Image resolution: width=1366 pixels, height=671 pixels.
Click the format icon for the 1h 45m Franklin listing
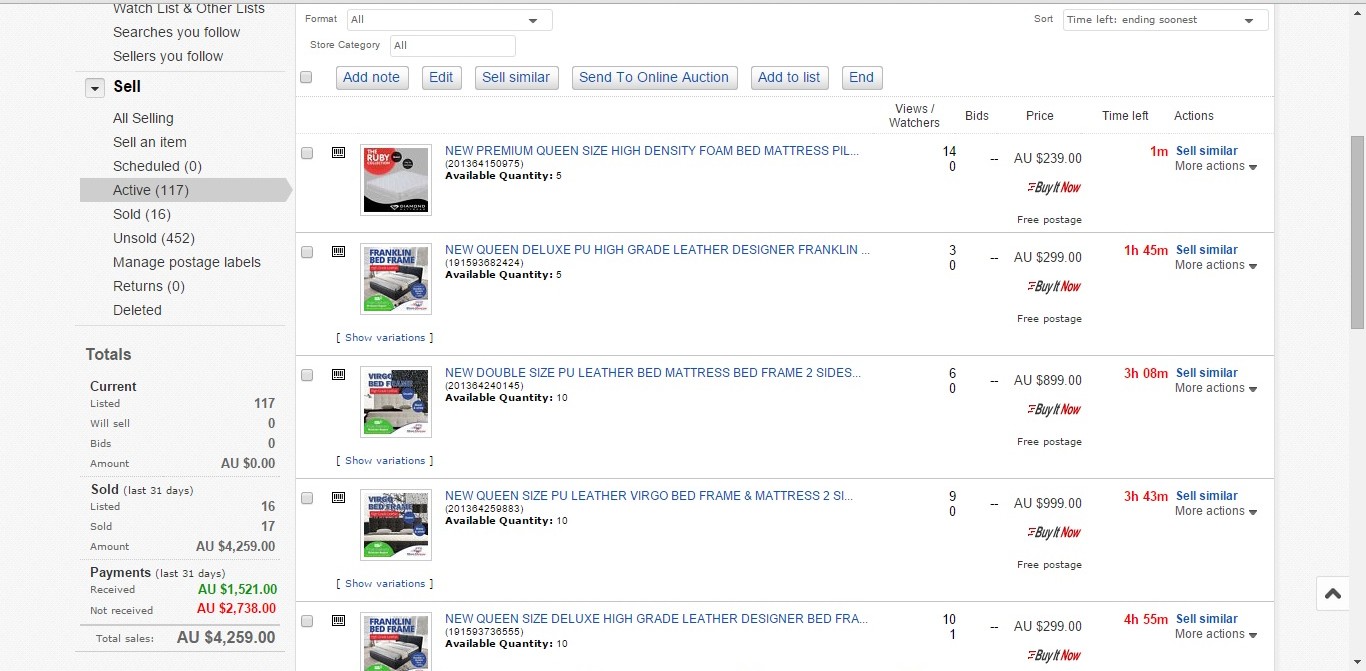click(338, 251)
